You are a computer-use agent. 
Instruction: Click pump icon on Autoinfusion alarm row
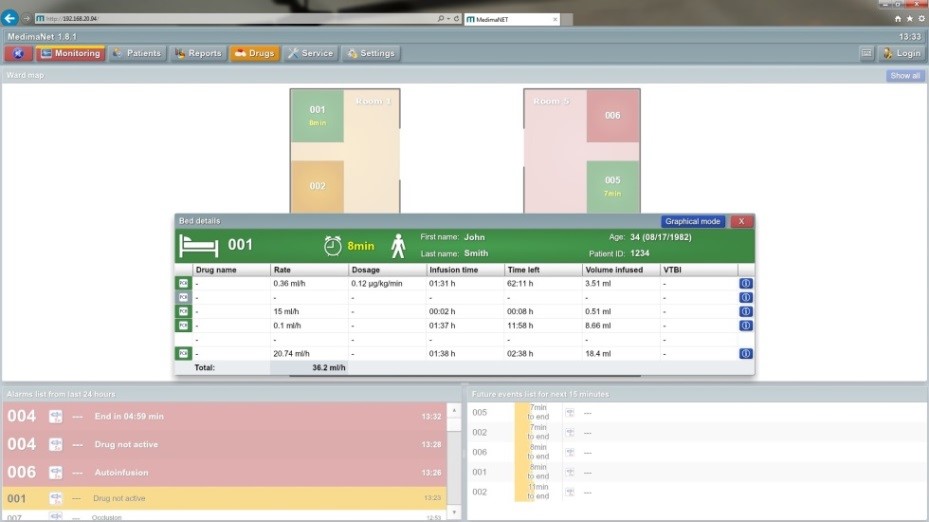tap(56, 472)
